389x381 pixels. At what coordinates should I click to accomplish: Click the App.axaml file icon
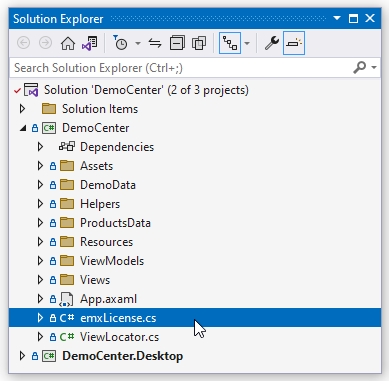(66, 300)
